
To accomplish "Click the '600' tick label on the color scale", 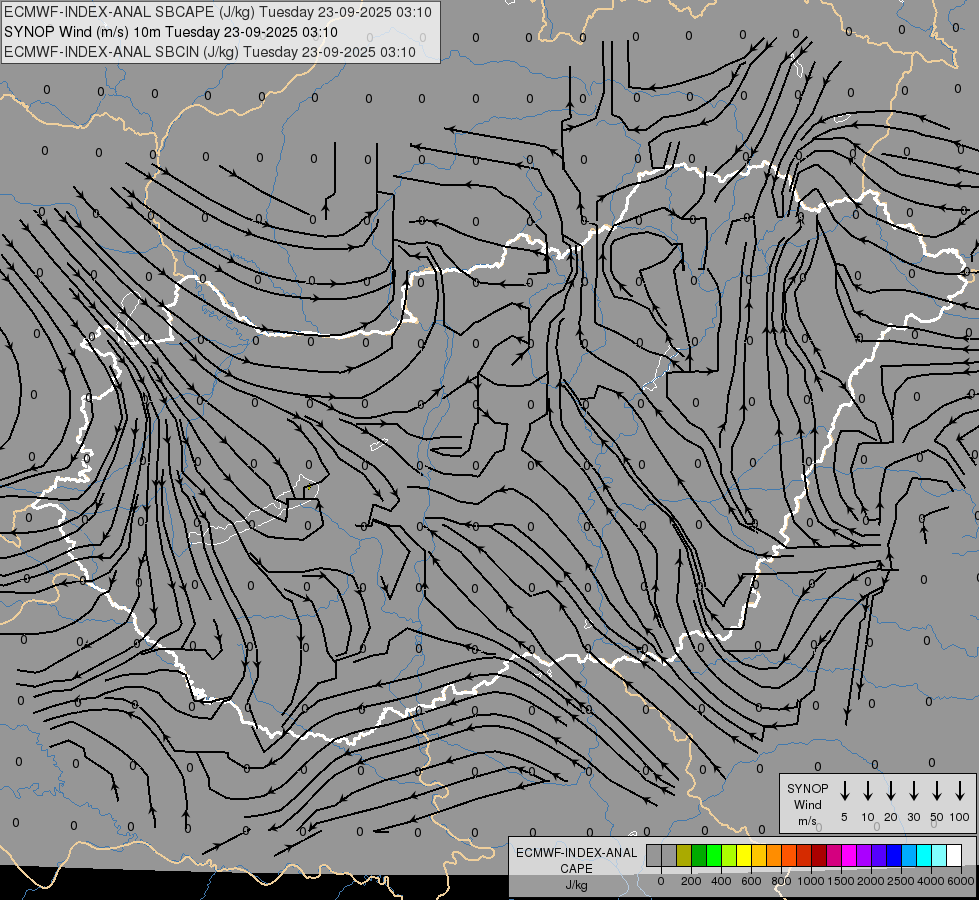I will click(x=751, y=881).
